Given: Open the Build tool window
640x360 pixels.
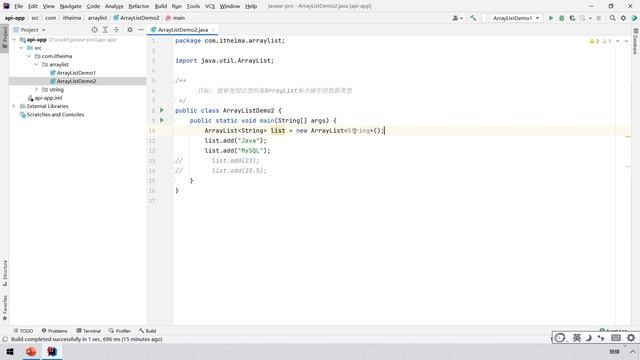Looking at the screenshot, I should pos(147,331).
